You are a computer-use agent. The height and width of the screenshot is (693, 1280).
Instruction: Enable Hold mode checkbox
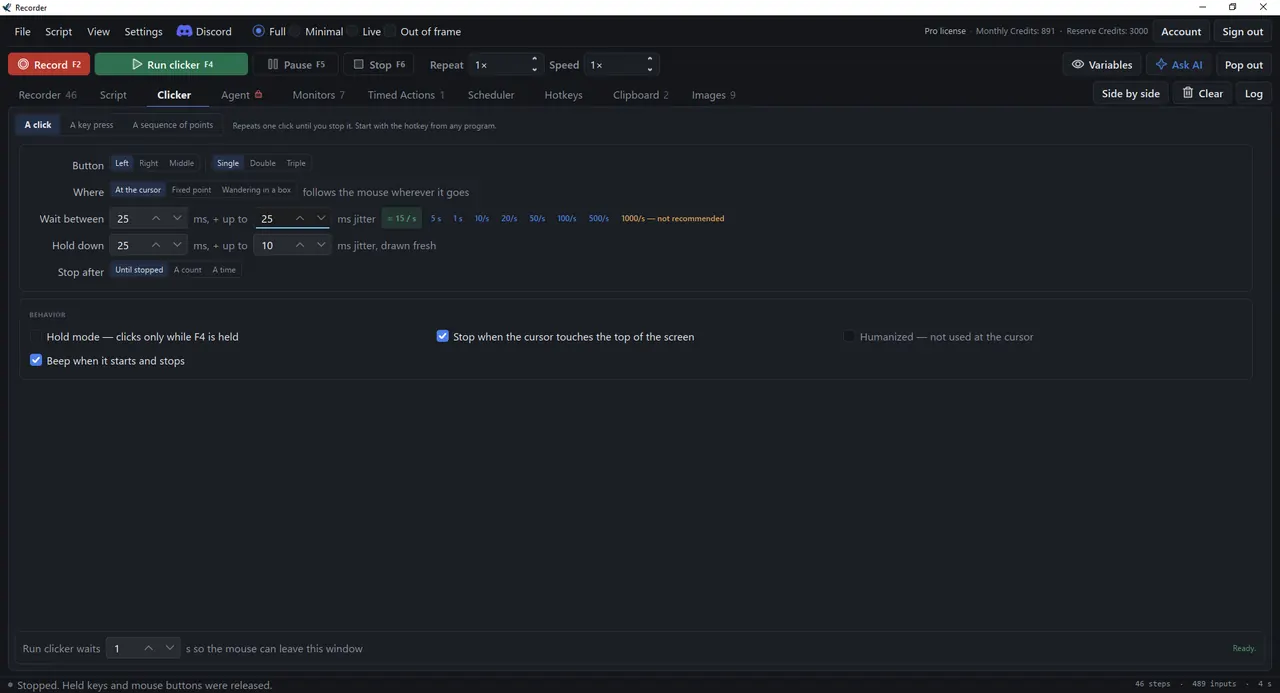click(x=36, y=337)
